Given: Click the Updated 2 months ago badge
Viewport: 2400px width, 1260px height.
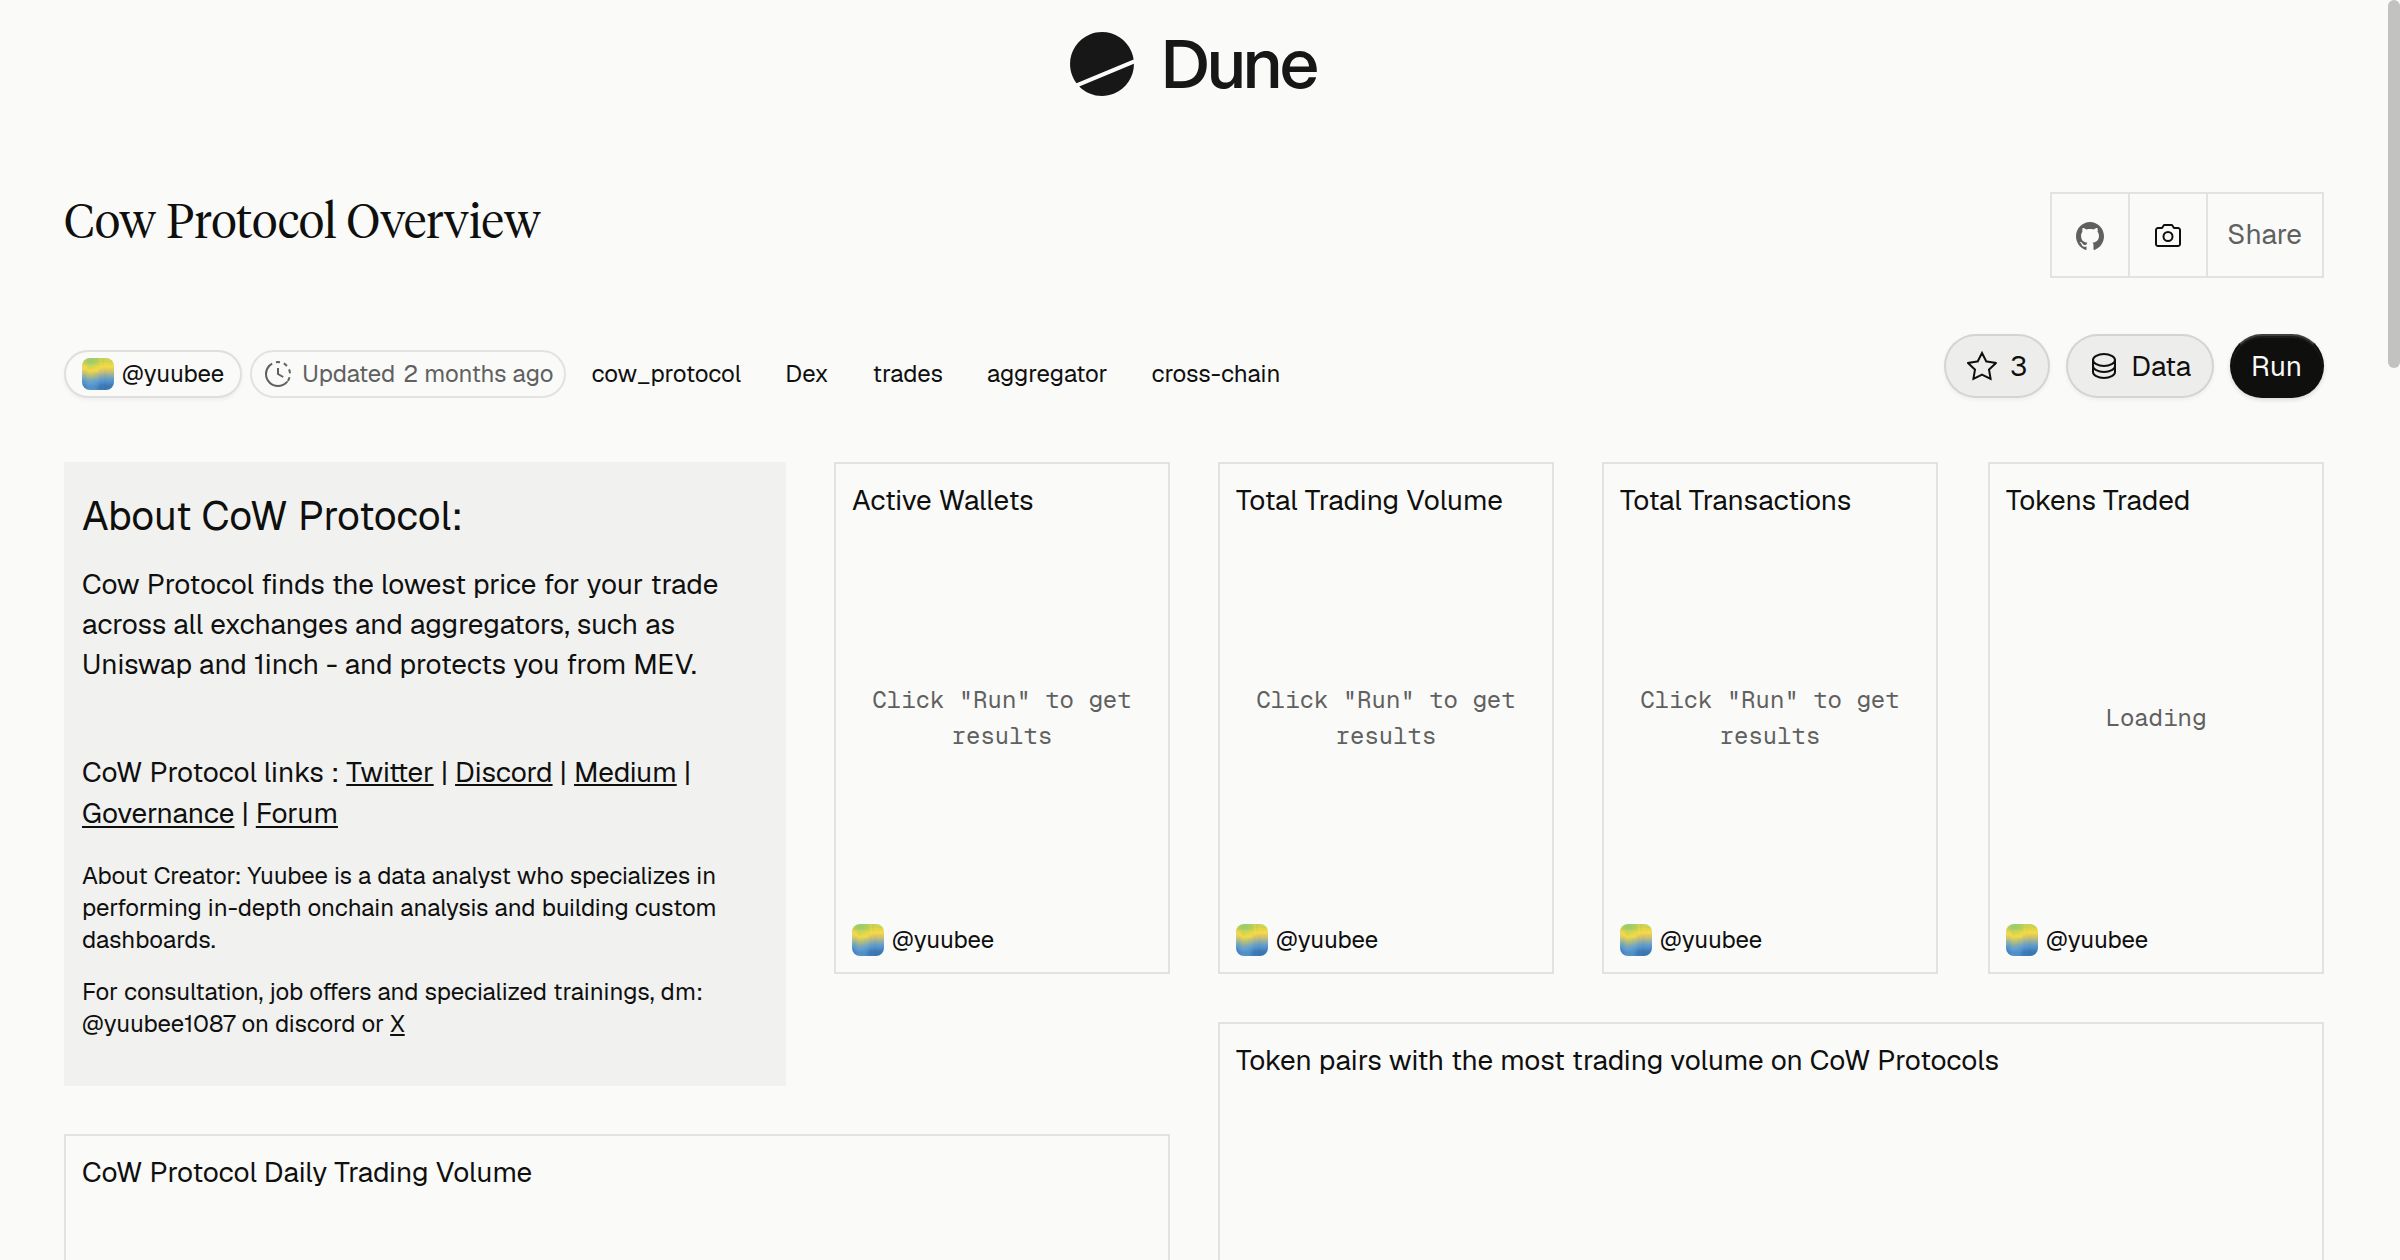Looking at the screenshot, I should 408,374.
